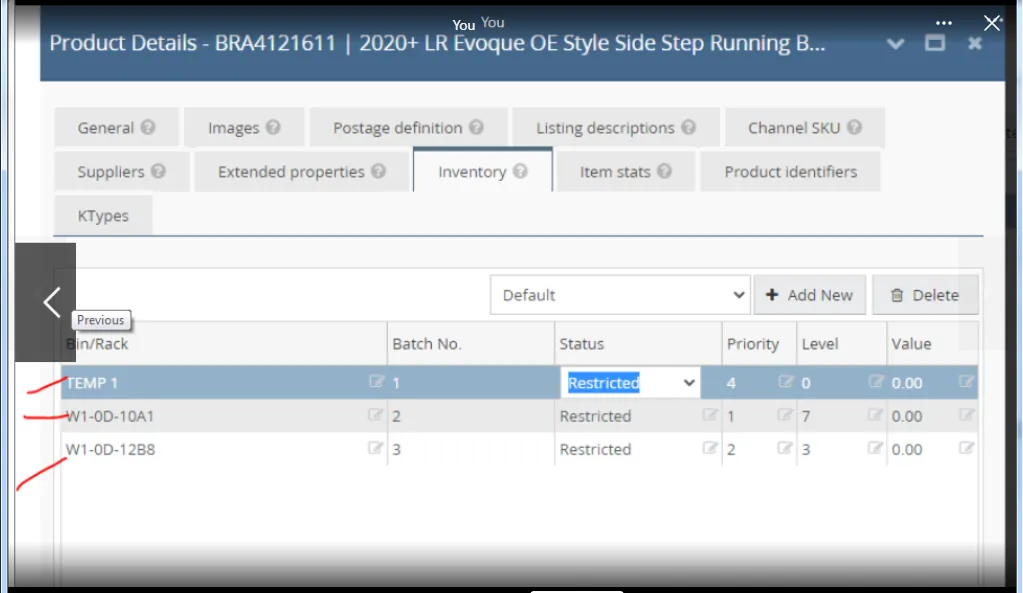Viewport: 1023px width, 593px height.
Task: Click Batch No. 3 cell
Action: coord(470,449)
